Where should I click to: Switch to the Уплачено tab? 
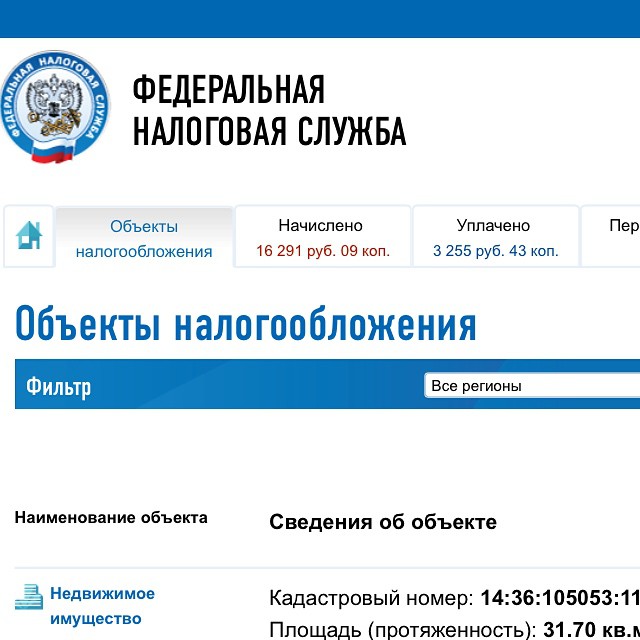(x=496, y=237)
